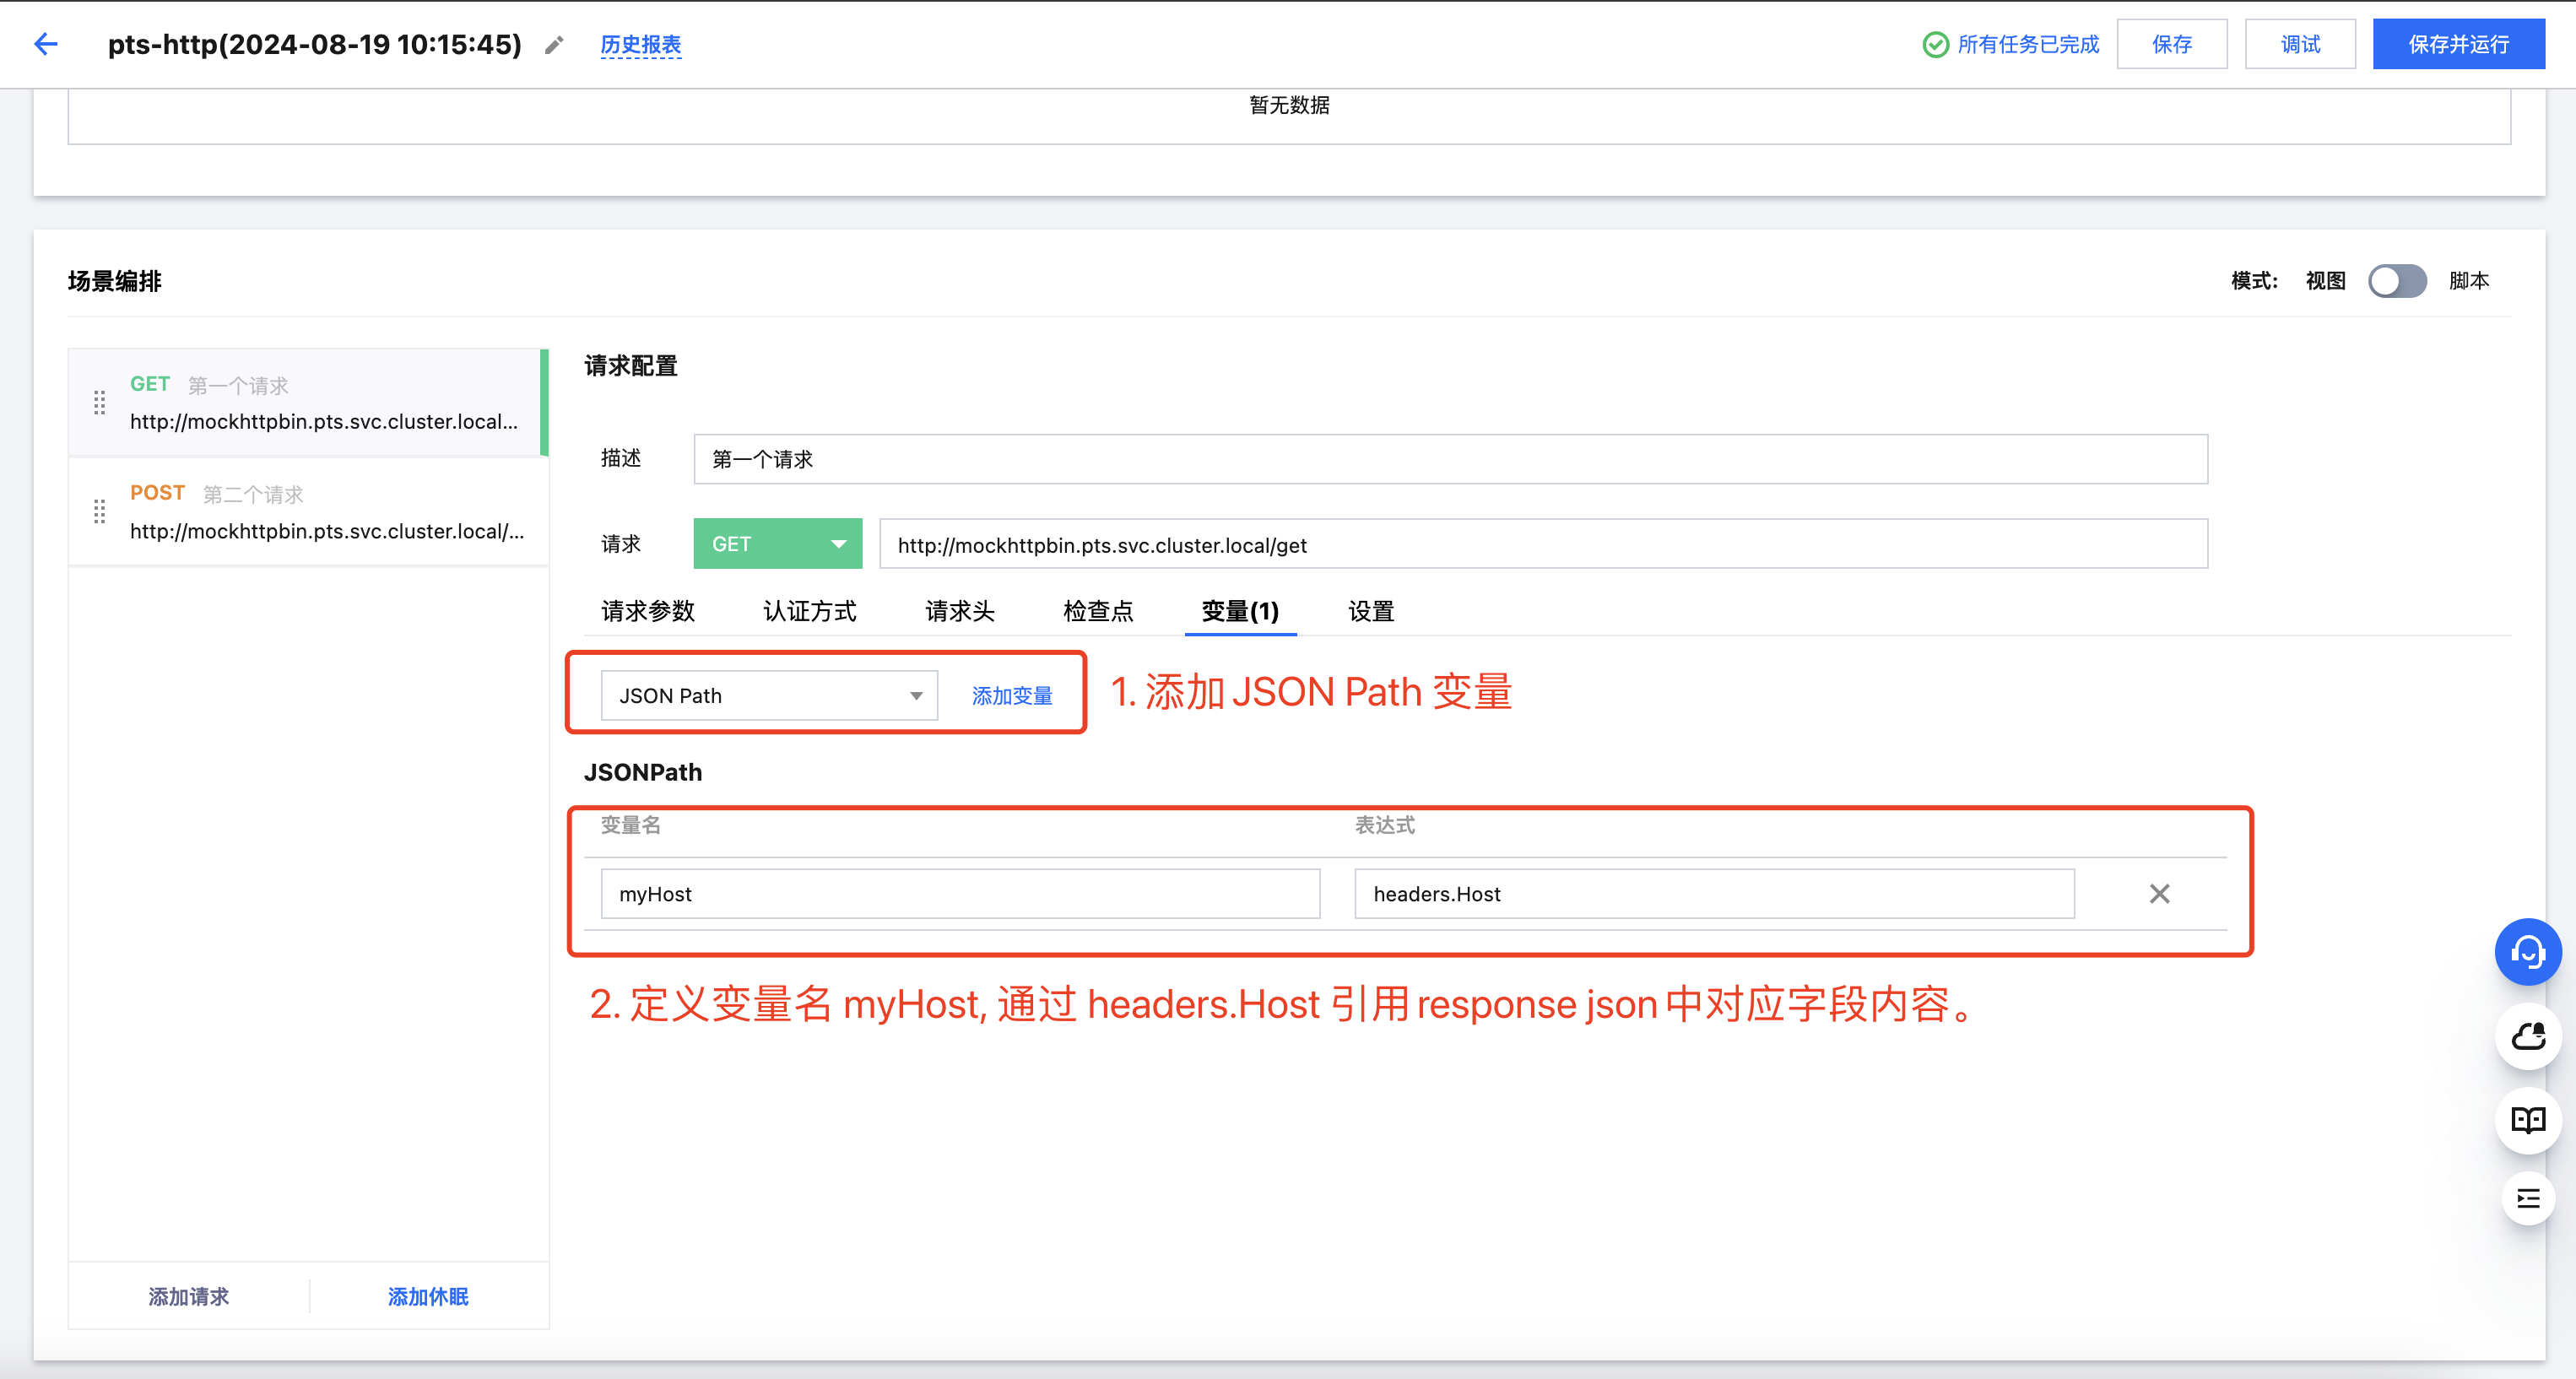Click the cloud assistant floating icon
Viewport: 2576px width, 1379px height.
[2527, 1036]
